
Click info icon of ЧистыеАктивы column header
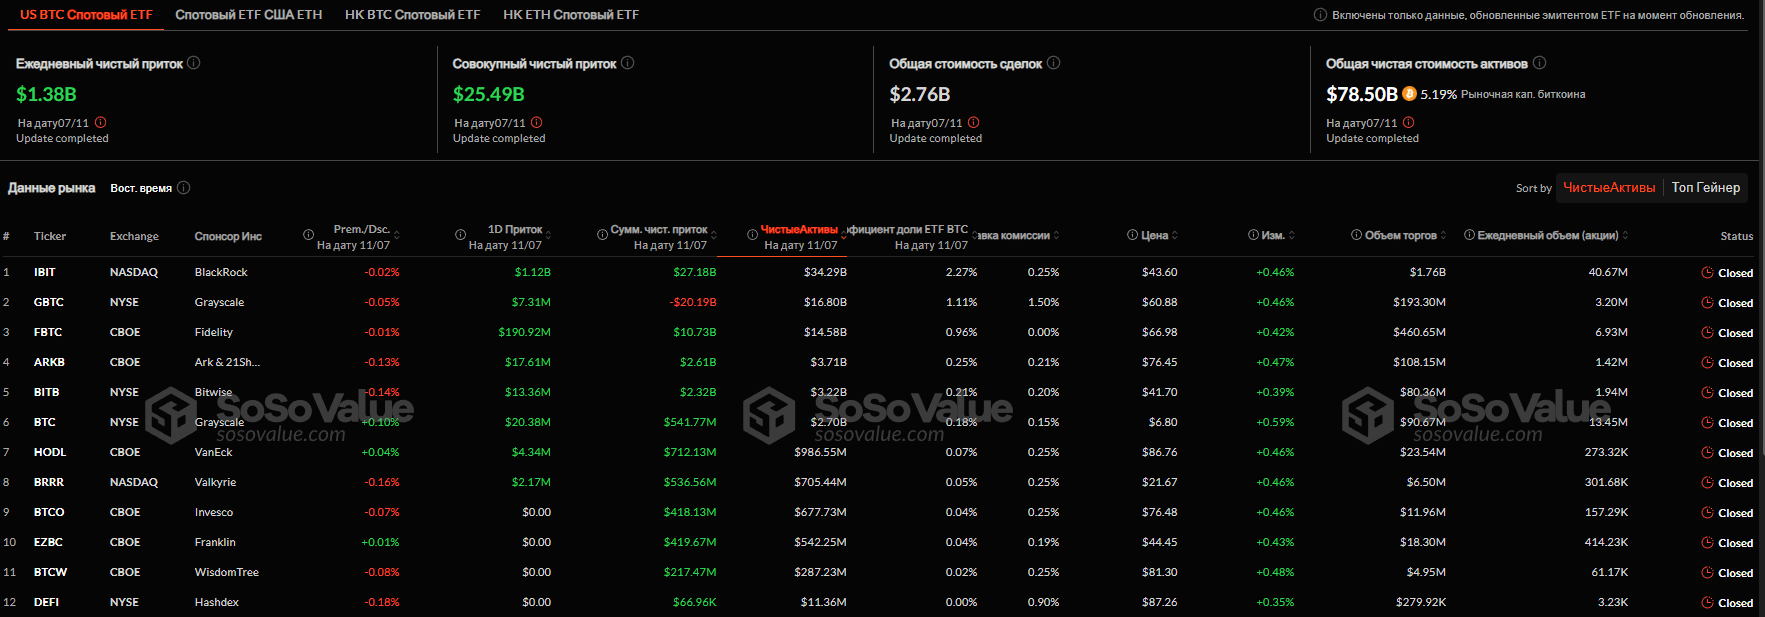tap(753, 235)
